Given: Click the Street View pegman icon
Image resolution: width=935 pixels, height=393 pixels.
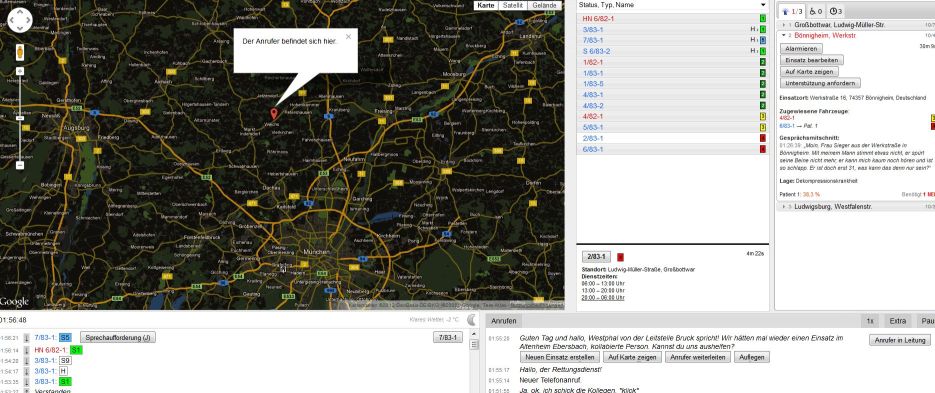Looking at the screenshot, I should [20, 52].
